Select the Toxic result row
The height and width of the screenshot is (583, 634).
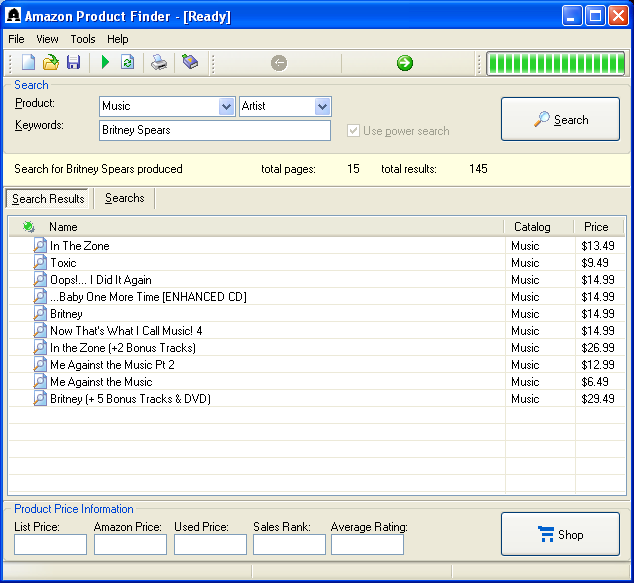(x=63, y=263)
